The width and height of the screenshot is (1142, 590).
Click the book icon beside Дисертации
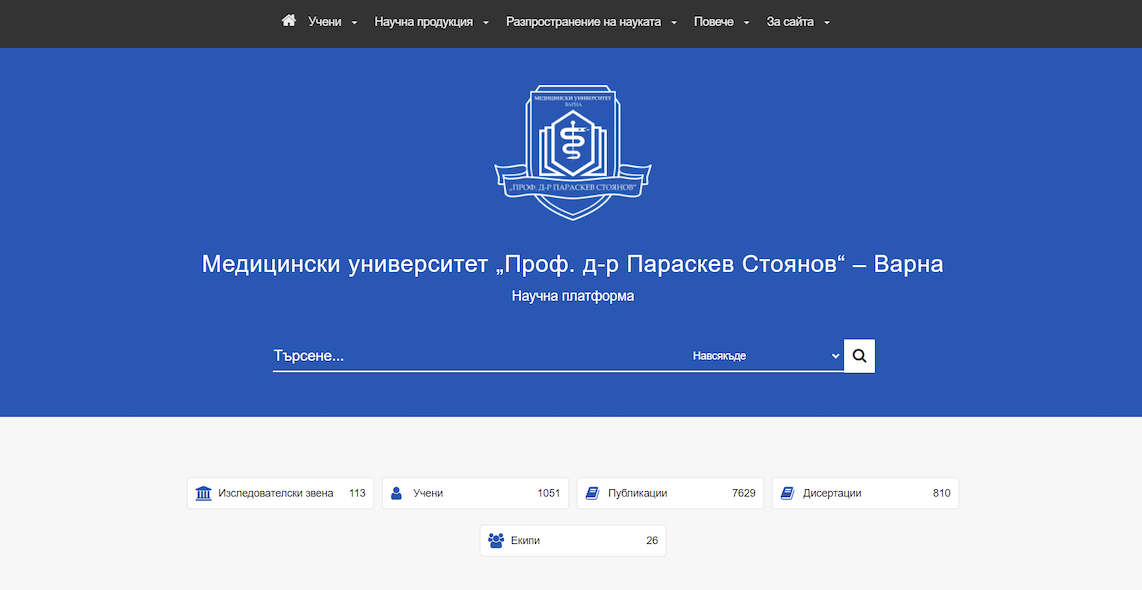(787, 493)
